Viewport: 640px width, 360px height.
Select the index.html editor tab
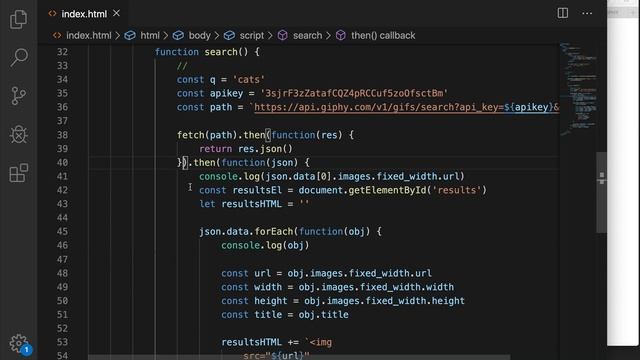pos(84,14)
